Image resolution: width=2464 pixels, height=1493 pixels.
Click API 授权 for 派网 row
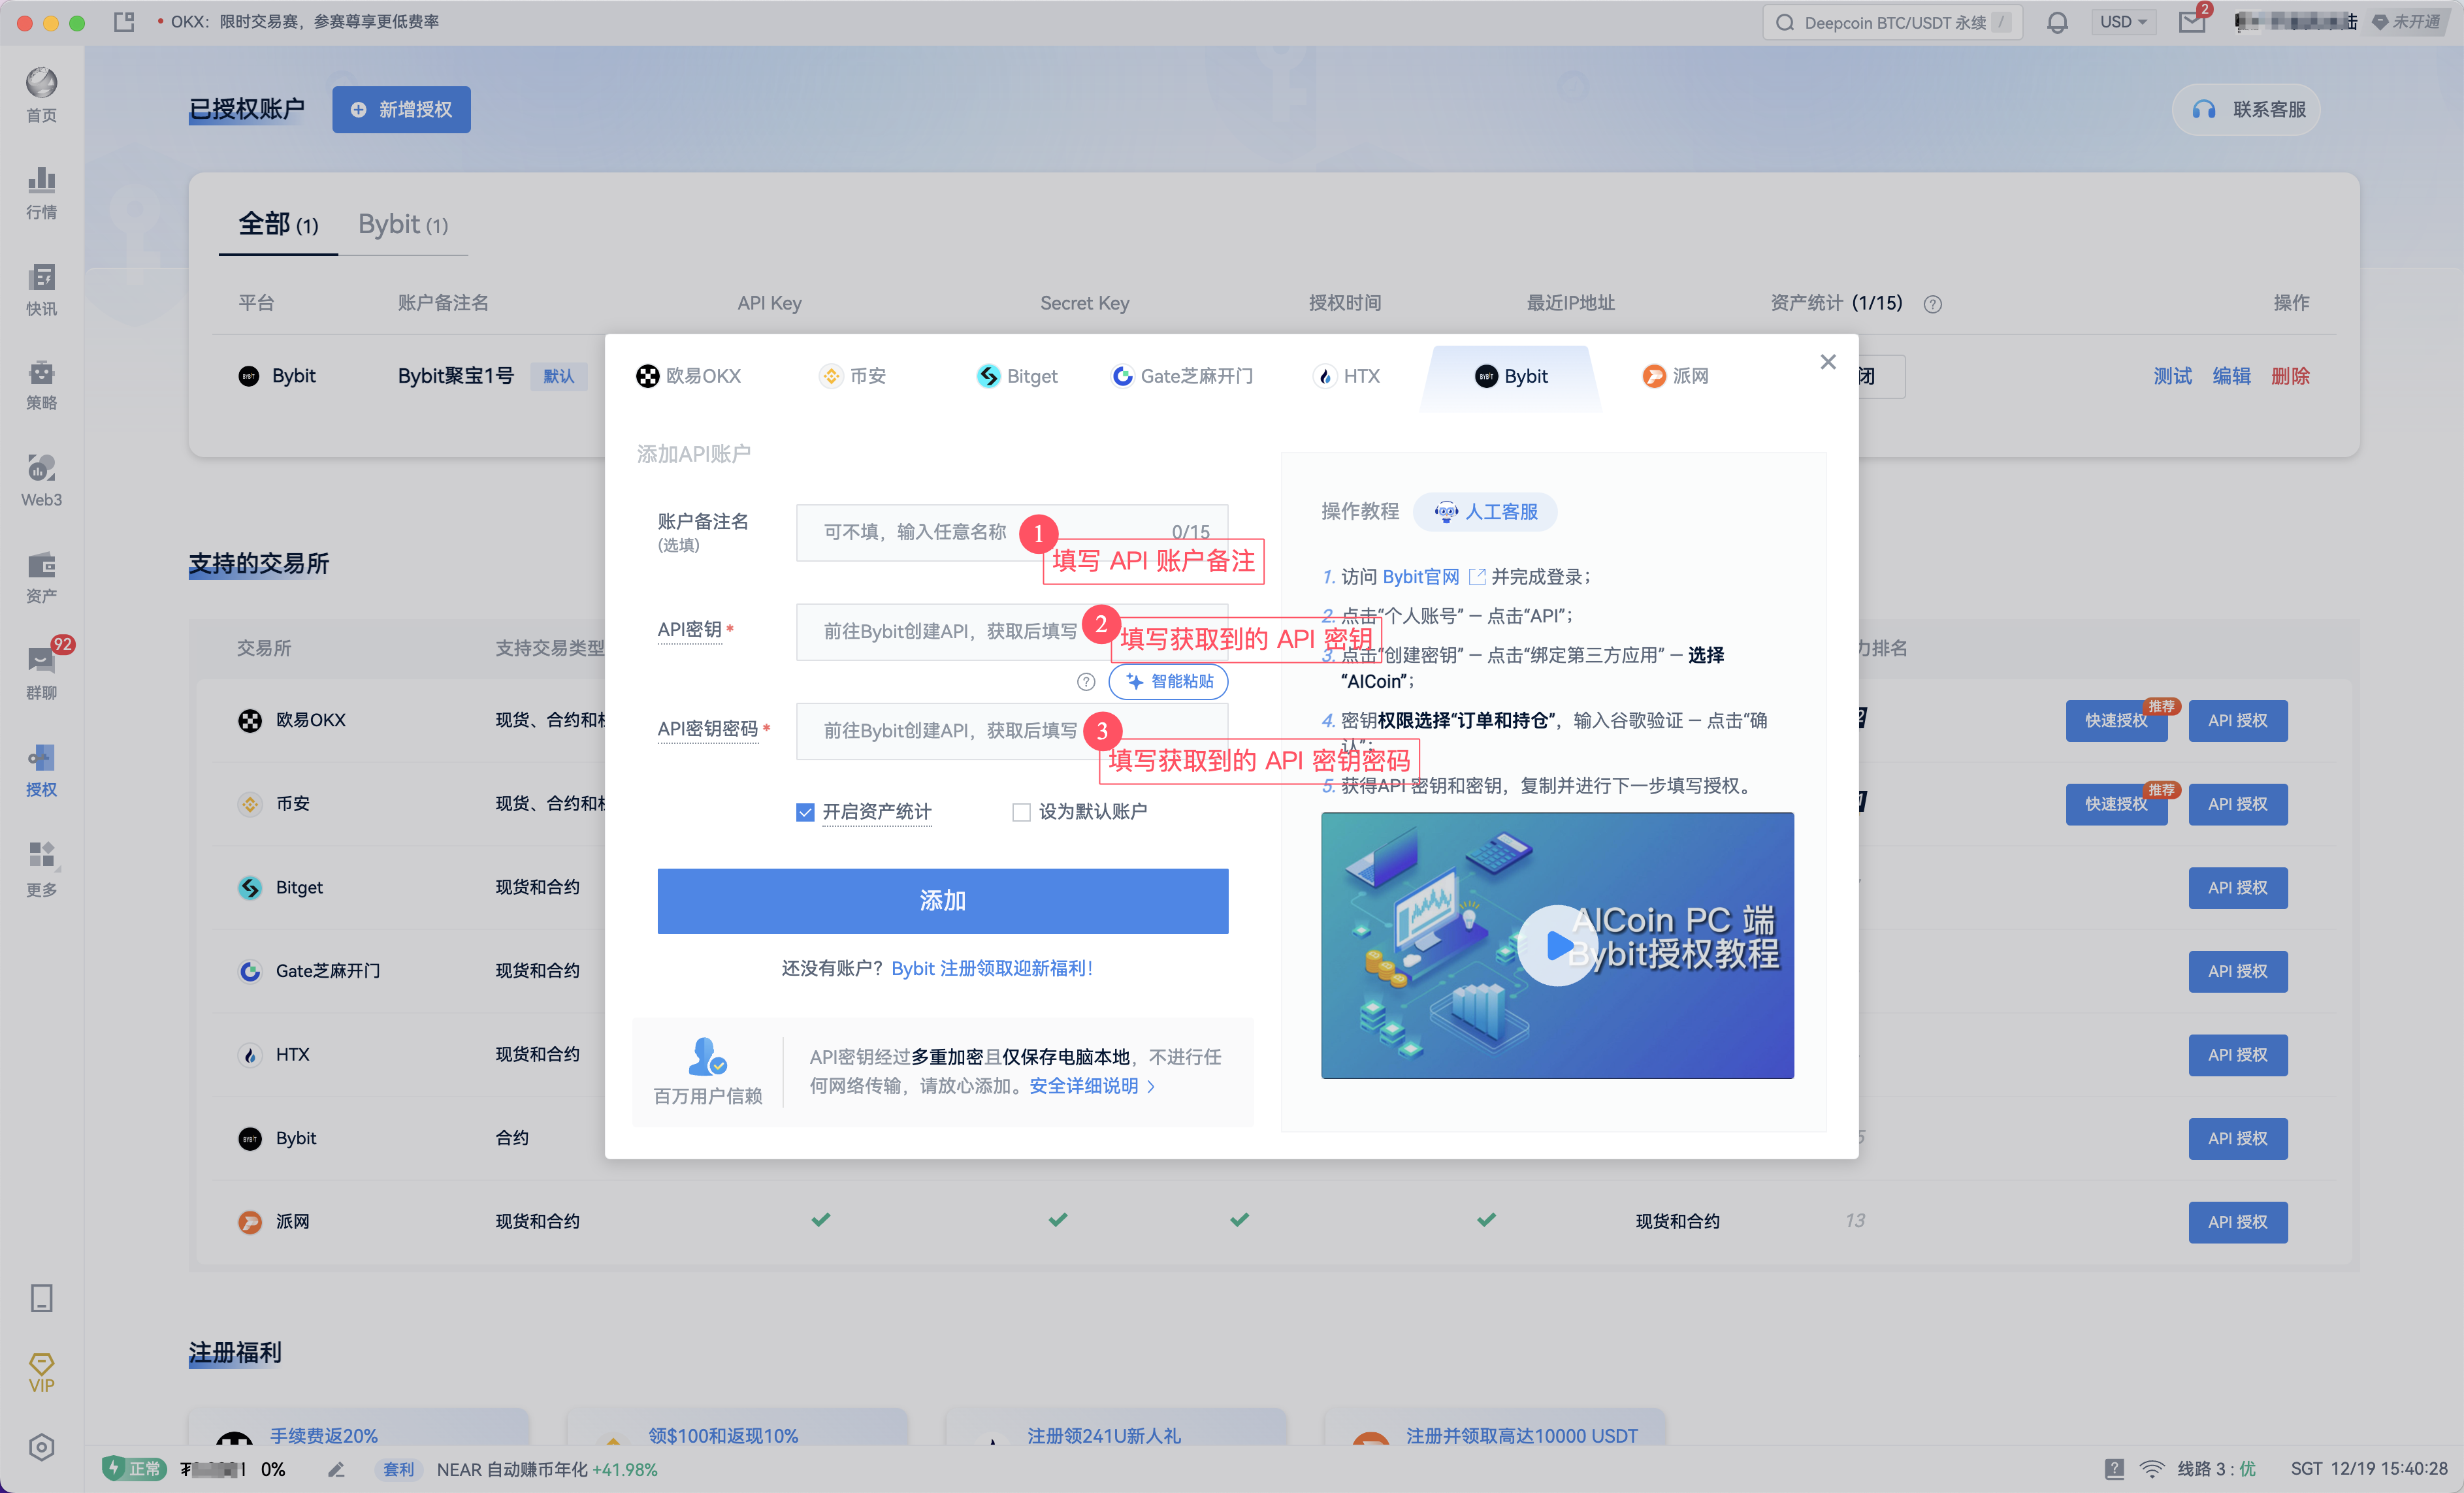2237,1222
